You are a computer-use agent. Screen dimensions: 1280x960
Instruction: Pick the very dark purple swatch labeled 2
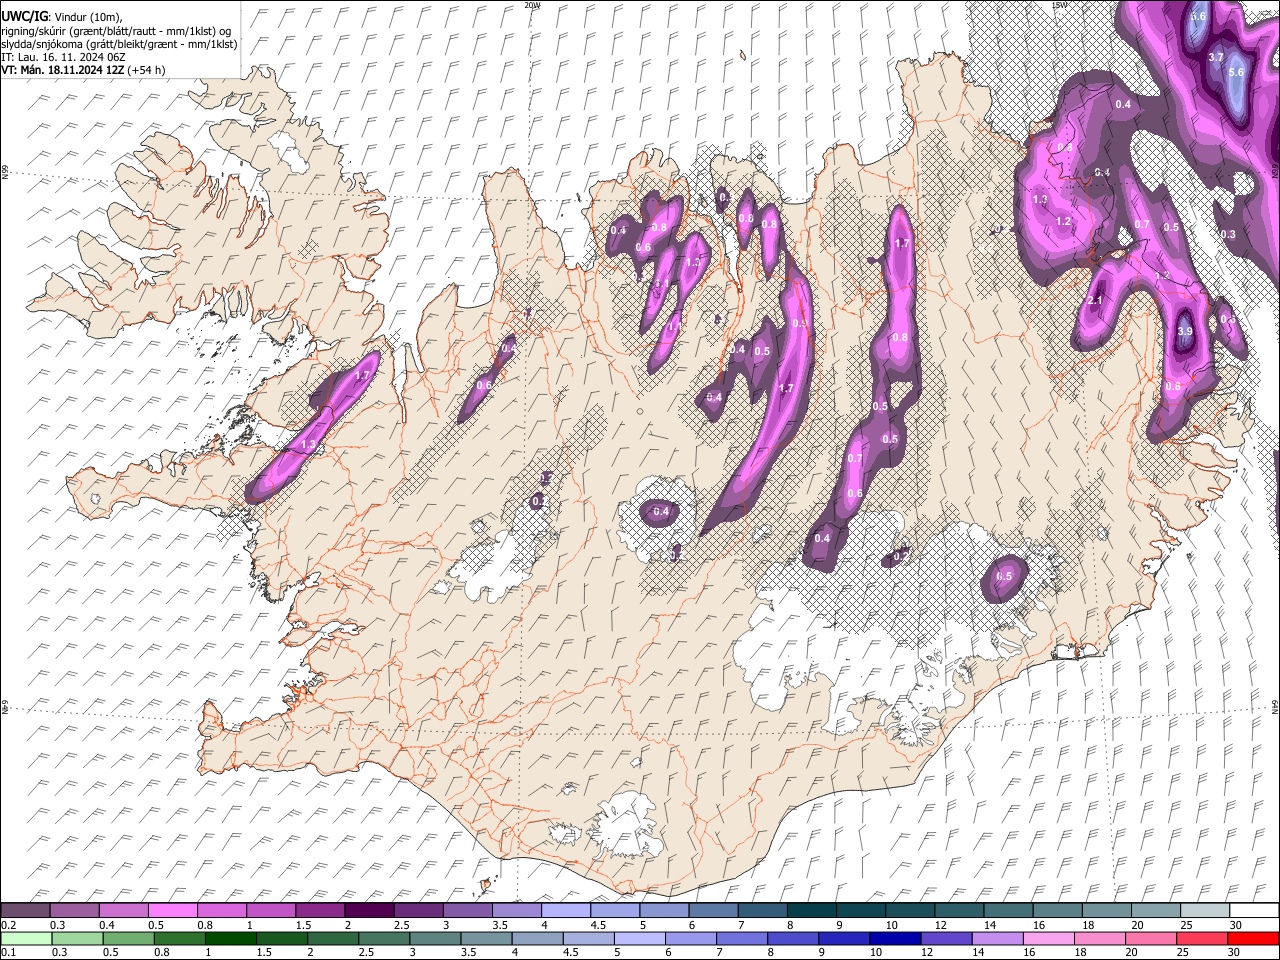pos(369,910)
